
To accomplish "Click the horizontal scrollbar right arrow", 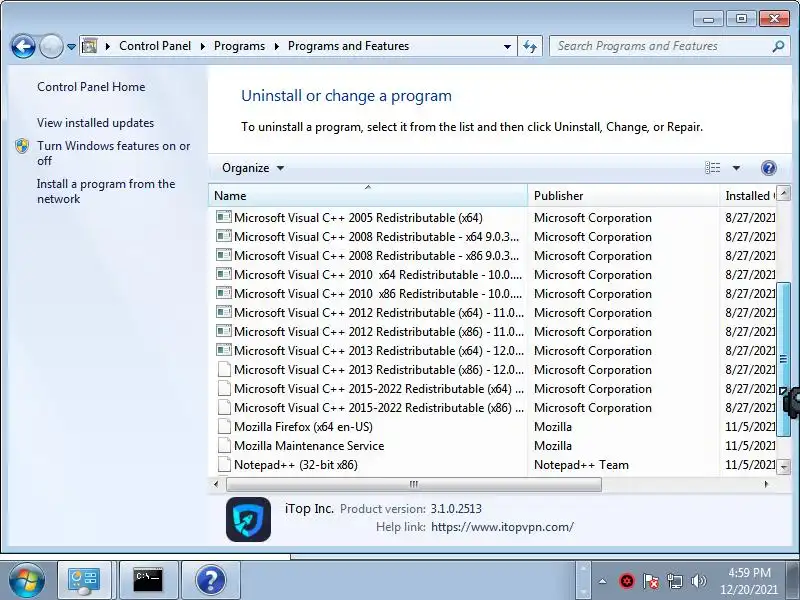I will point(766,484).
